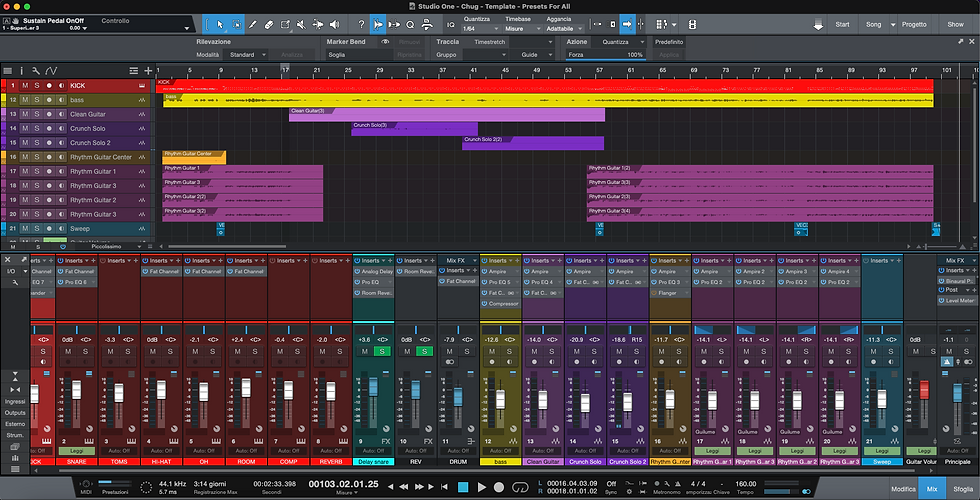Open the Quantizza 1/64 dropdown

(x=481, y=29)
